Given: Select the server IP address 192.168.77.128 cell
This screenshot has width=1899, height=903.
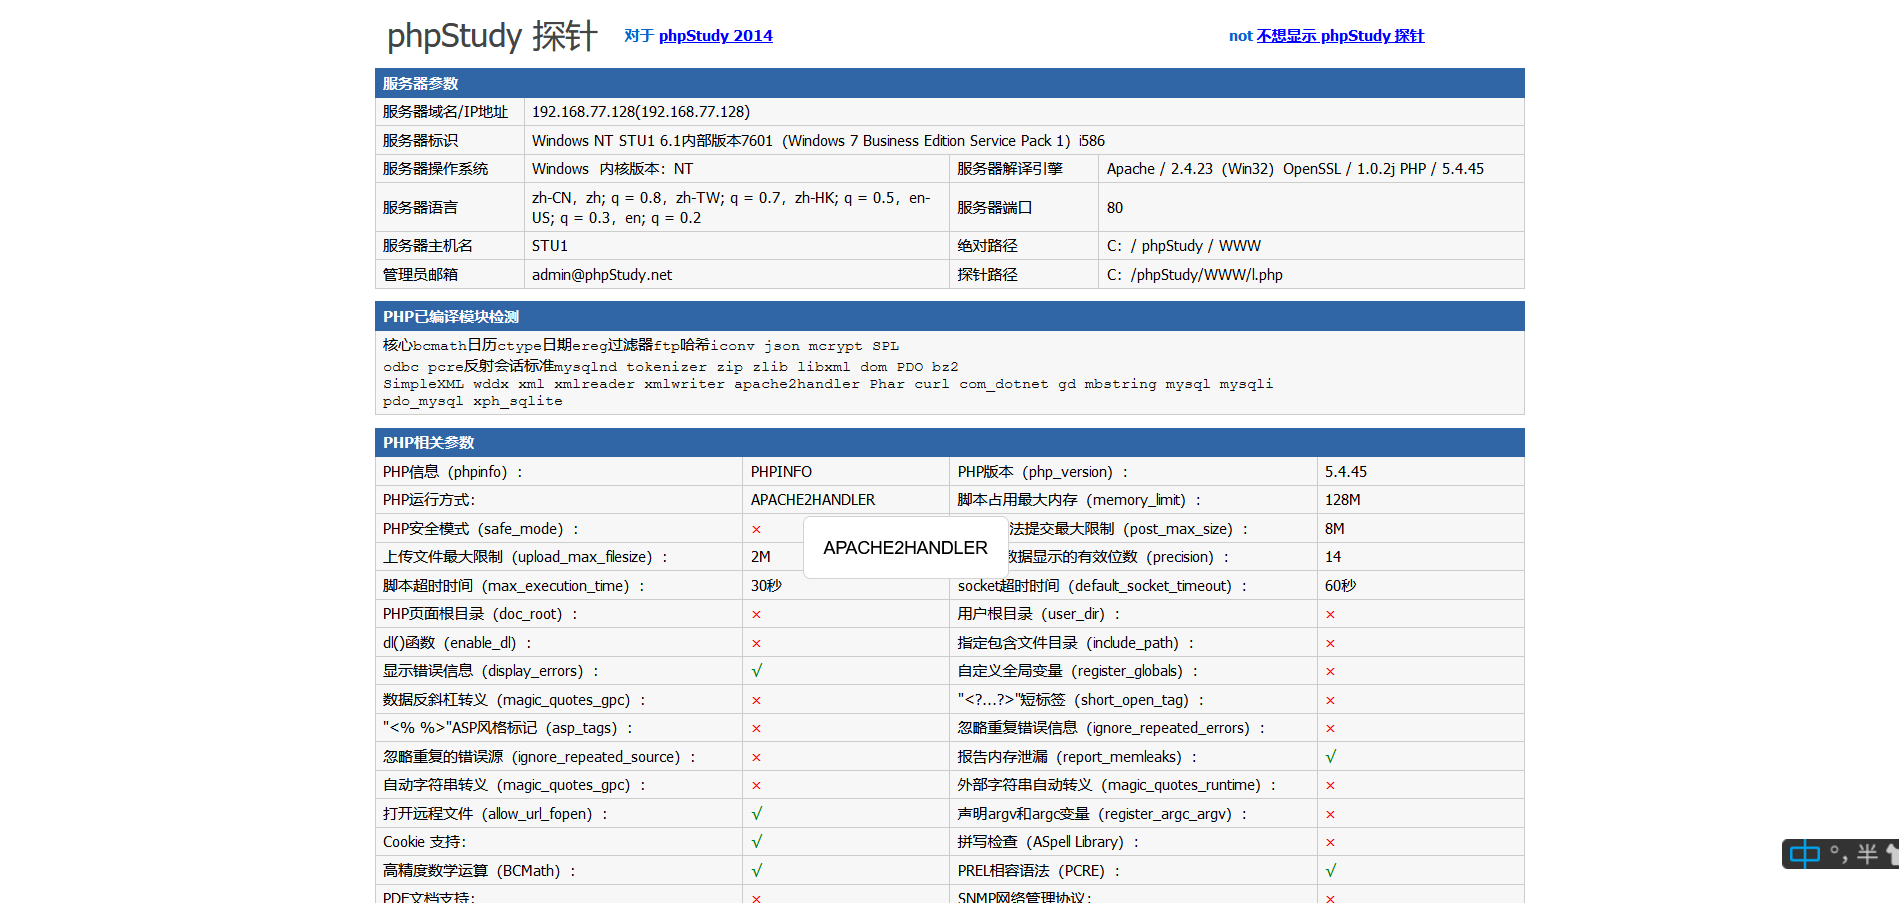Looking at the screenshot, I should click(640, 111).
